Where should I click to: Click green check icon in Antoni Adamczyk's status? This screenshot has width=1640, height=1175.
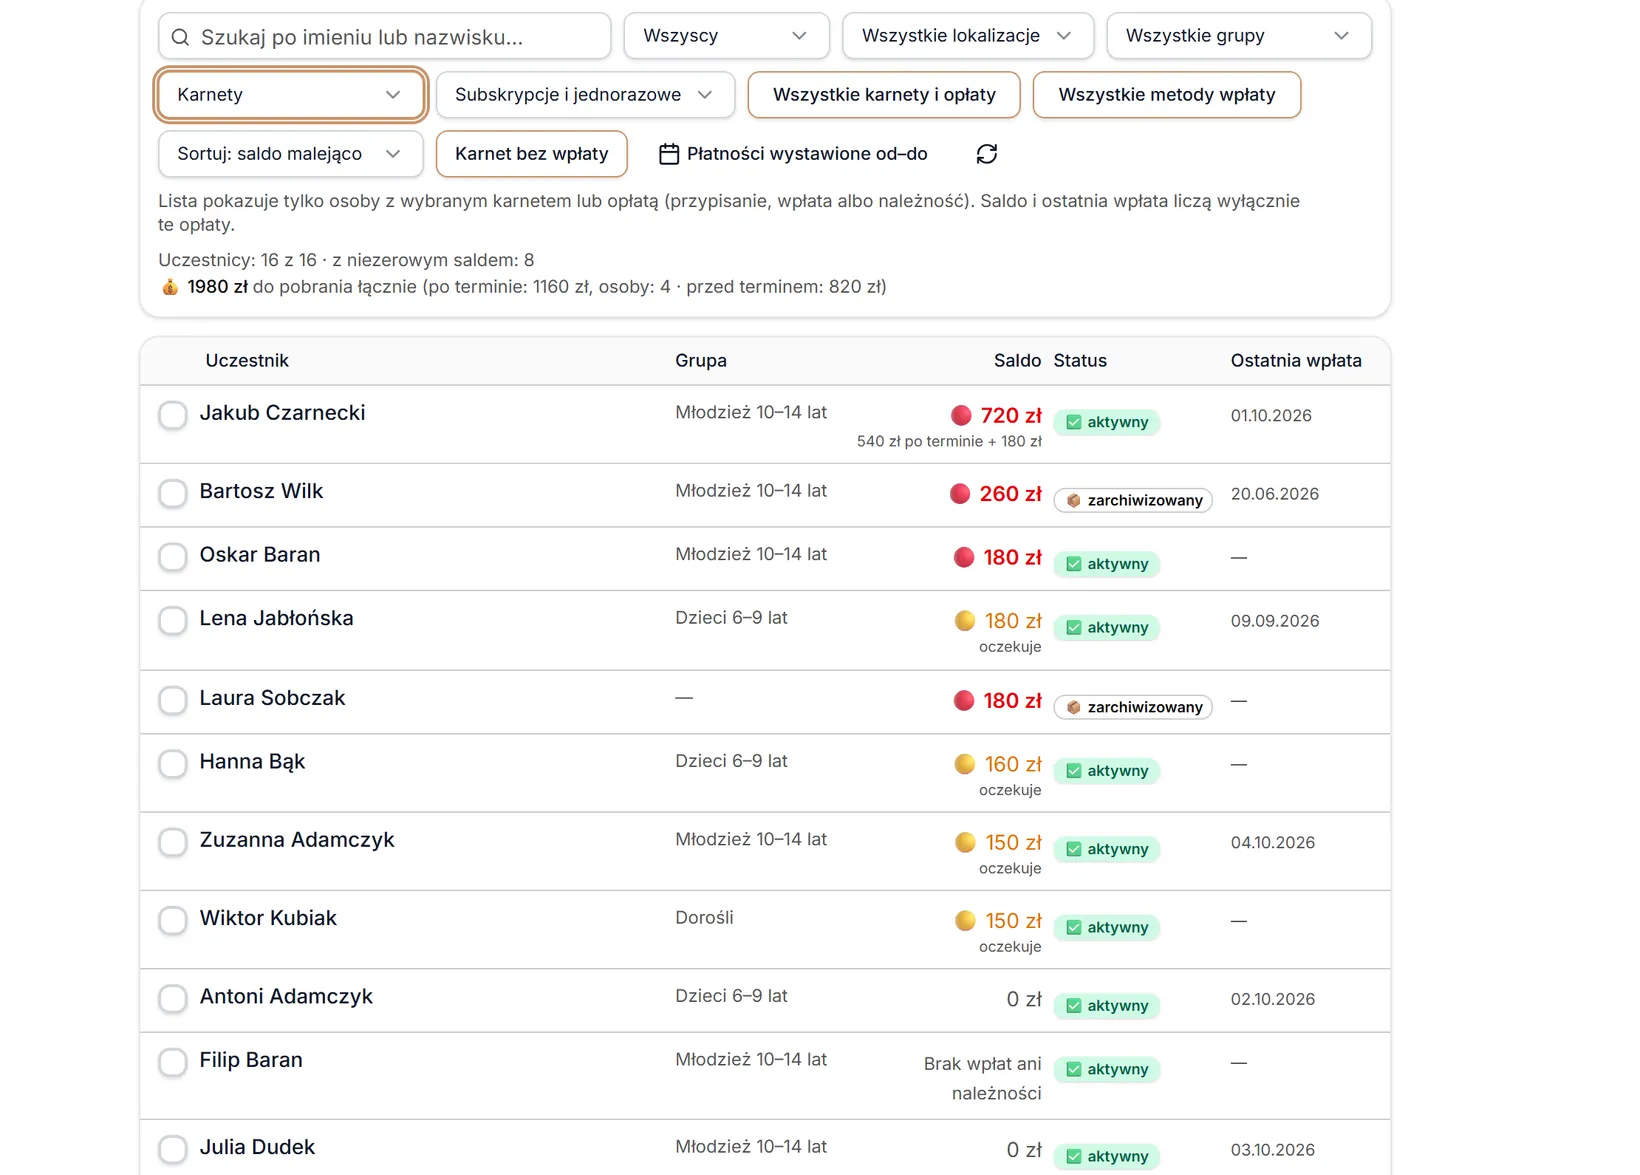pos(1073,1006)
